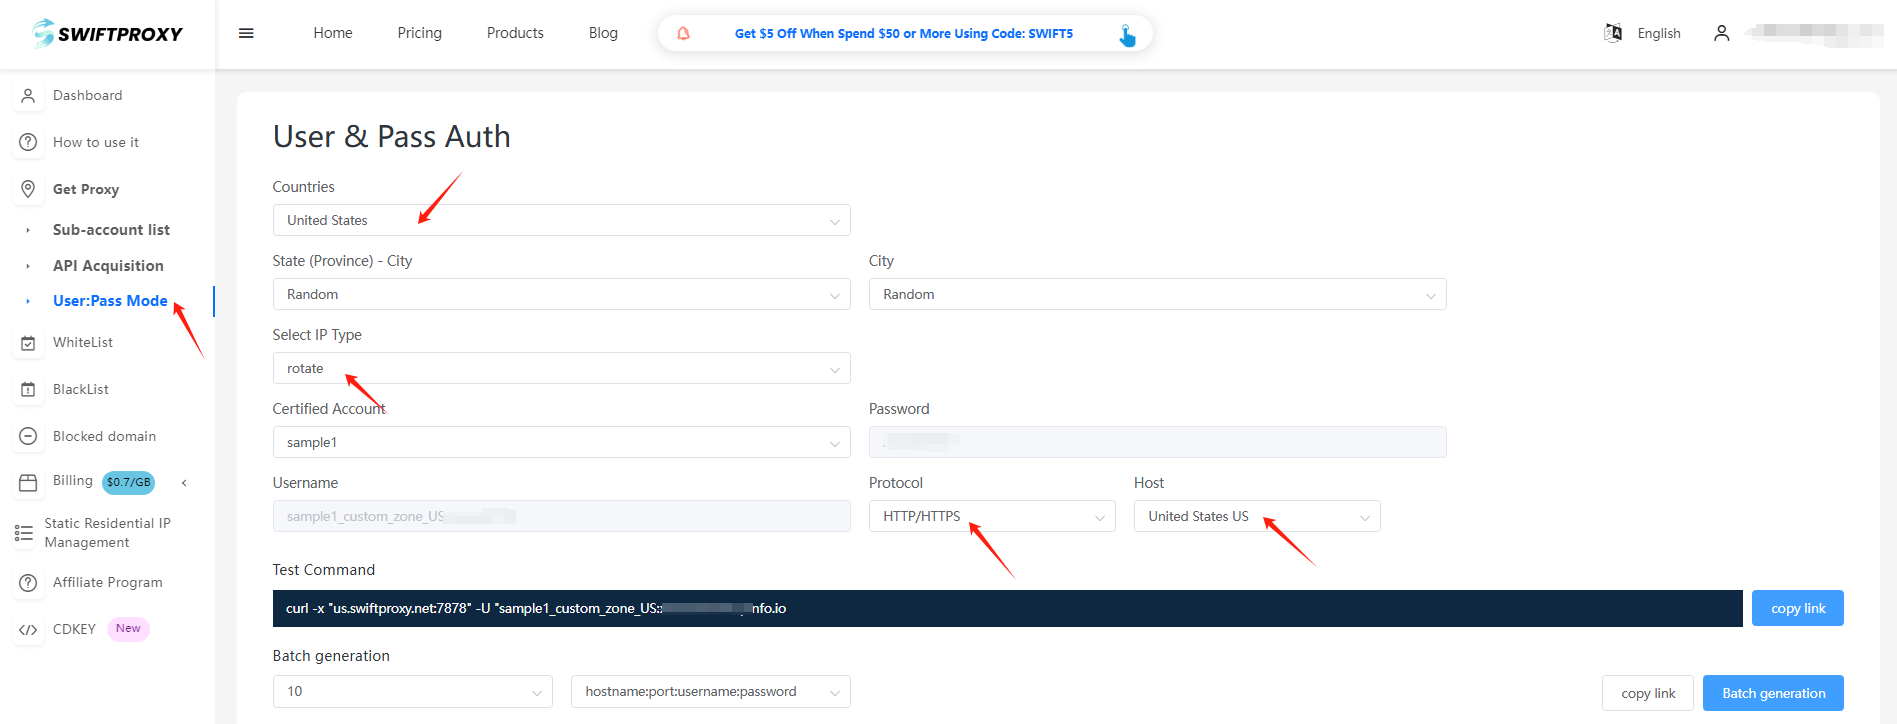Open Blocked domain page
This screenshot has width=1897, height=724.
coord(104,436)
